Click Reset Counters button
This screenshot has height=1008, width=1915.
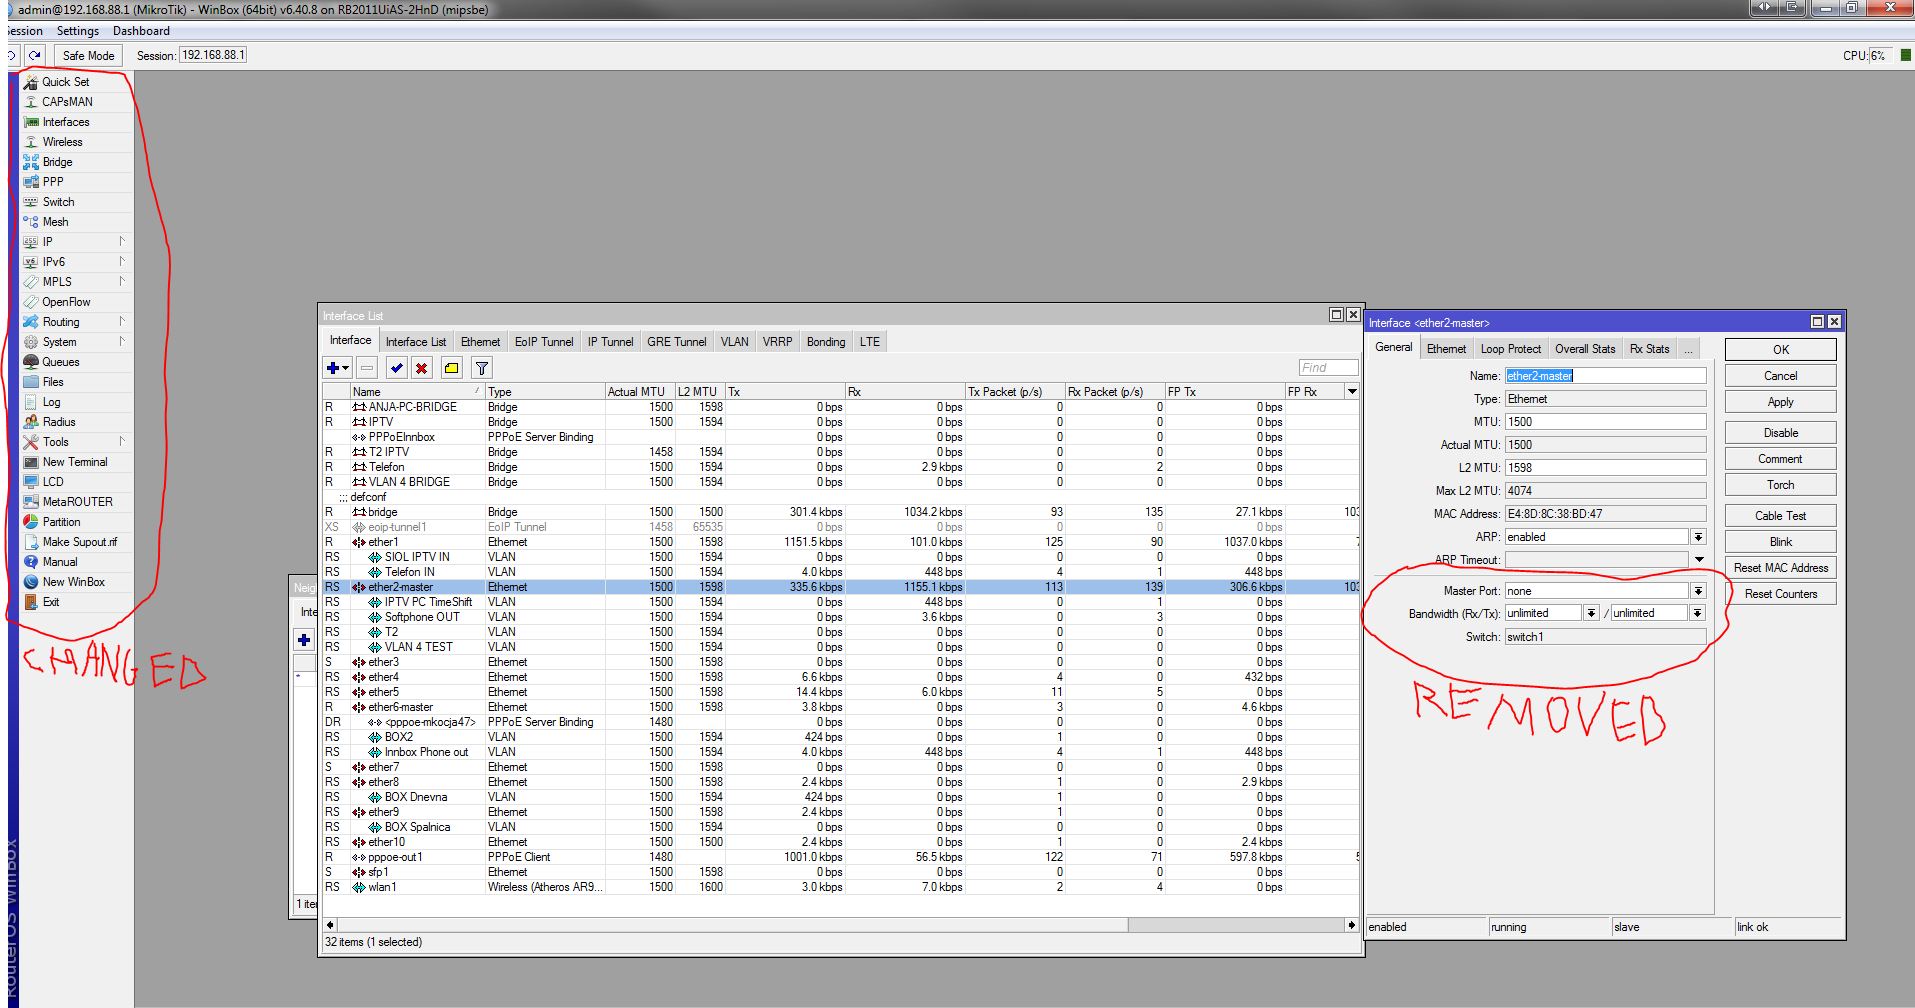click(1781, 594)
